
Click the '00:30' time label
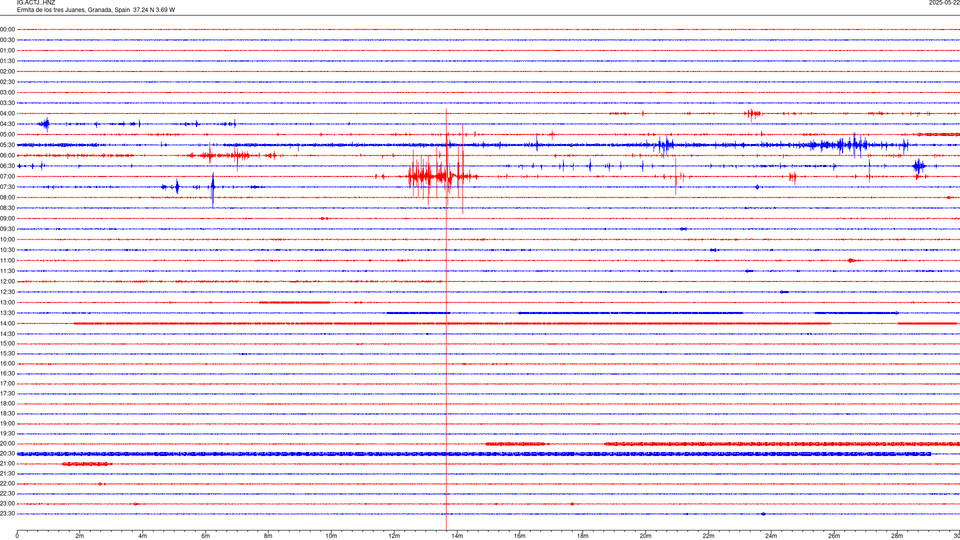click(7, 40)
